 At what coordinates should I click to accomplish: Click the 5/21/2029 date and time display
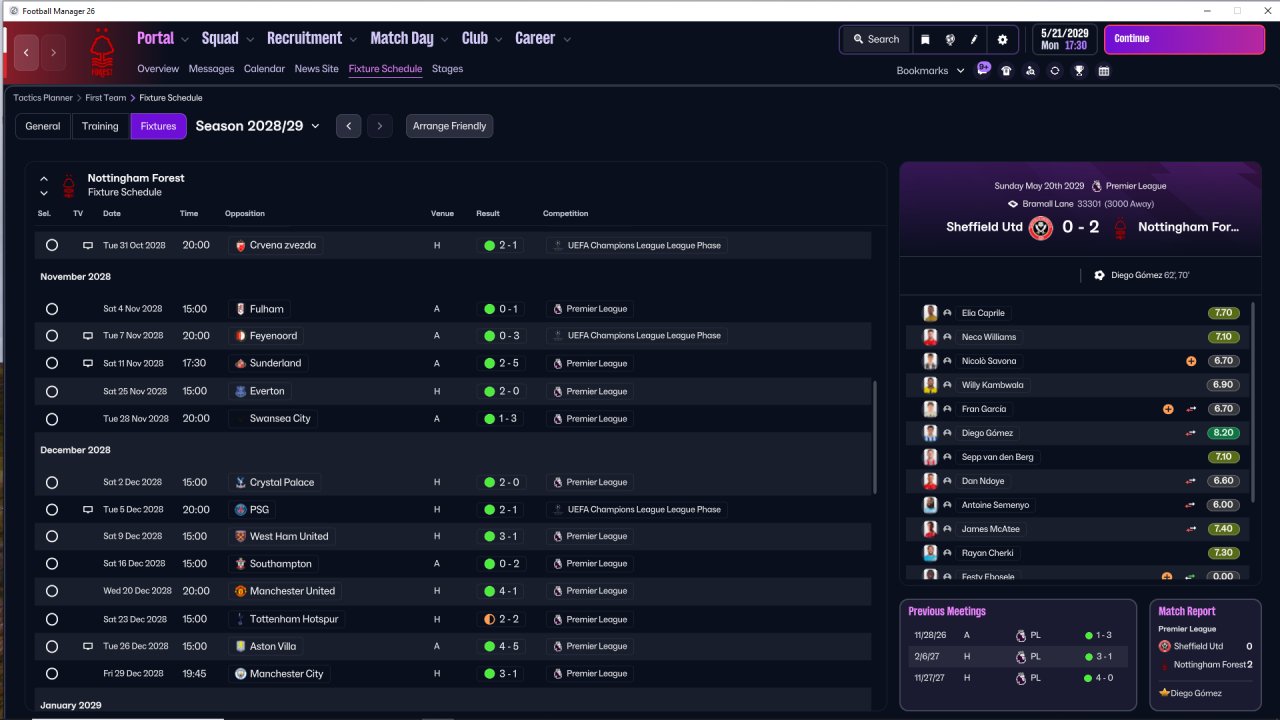pyautogui.click(x=1064, y=40)
